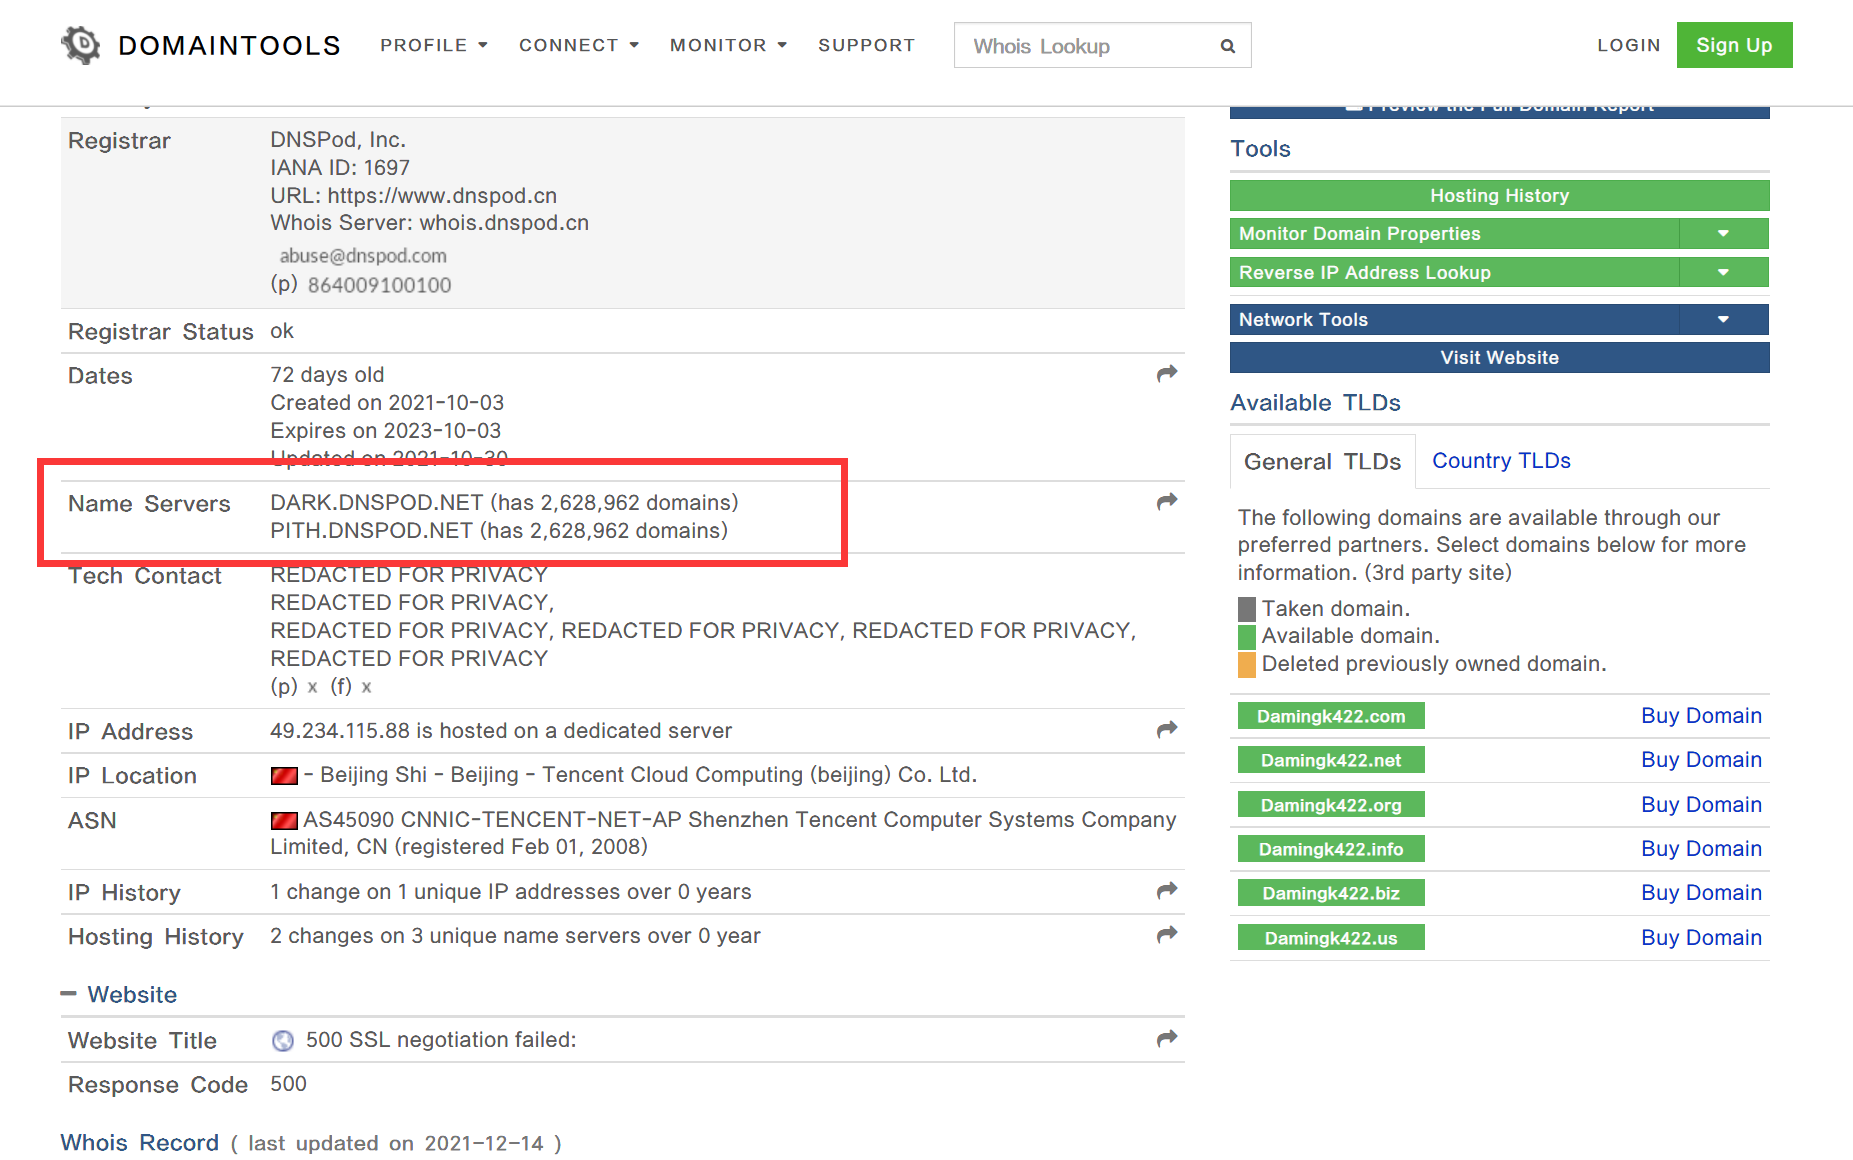This screenshot has width=1853, height=1160.
Task: Expand Monitor Domain Properties dropdown arrow
Action: point(1723,233)
